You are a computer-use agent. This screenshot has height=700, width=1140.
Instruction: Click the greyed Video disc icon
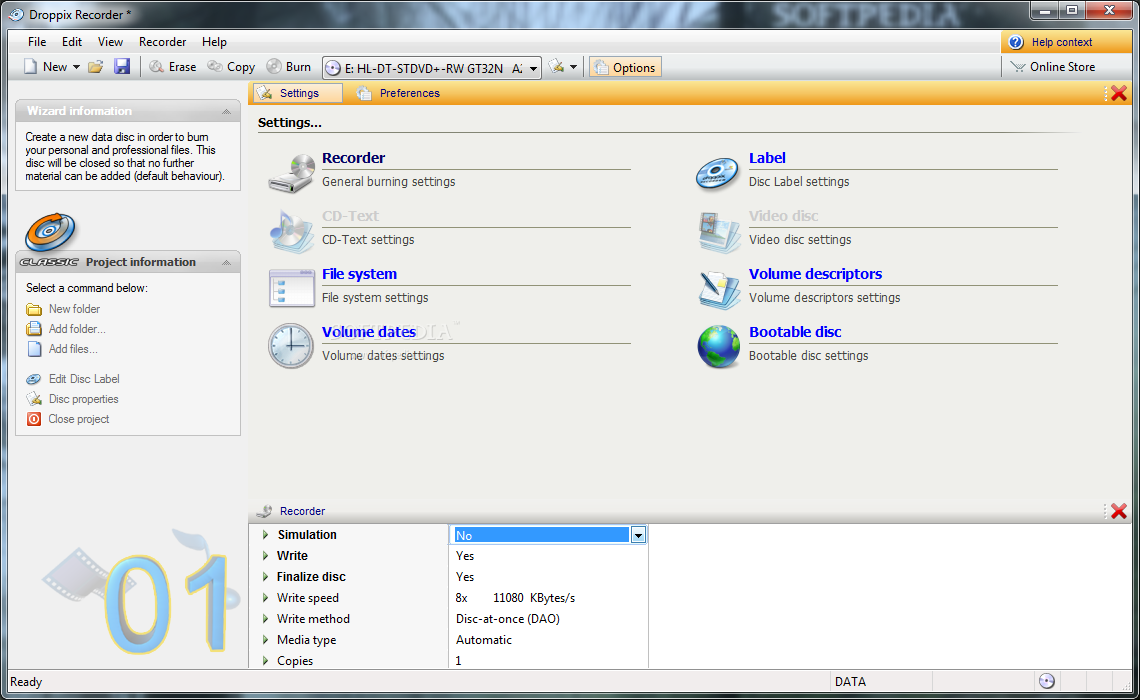(x=718, y=231)
